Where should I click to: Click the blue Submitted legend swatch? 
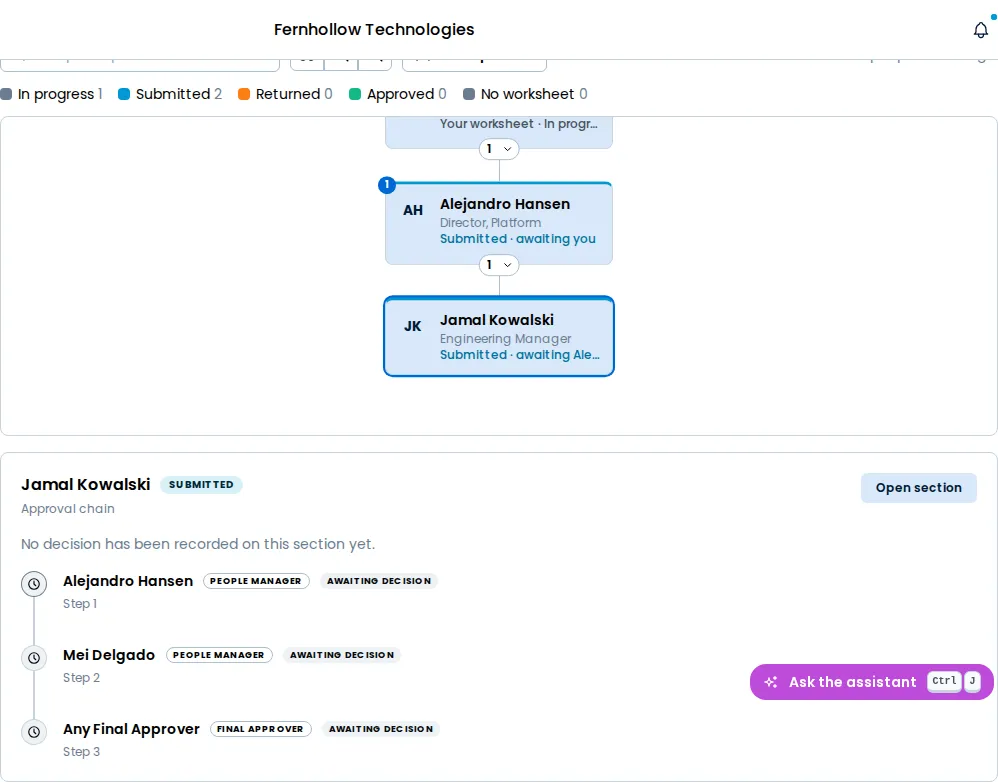click(124, 94)
